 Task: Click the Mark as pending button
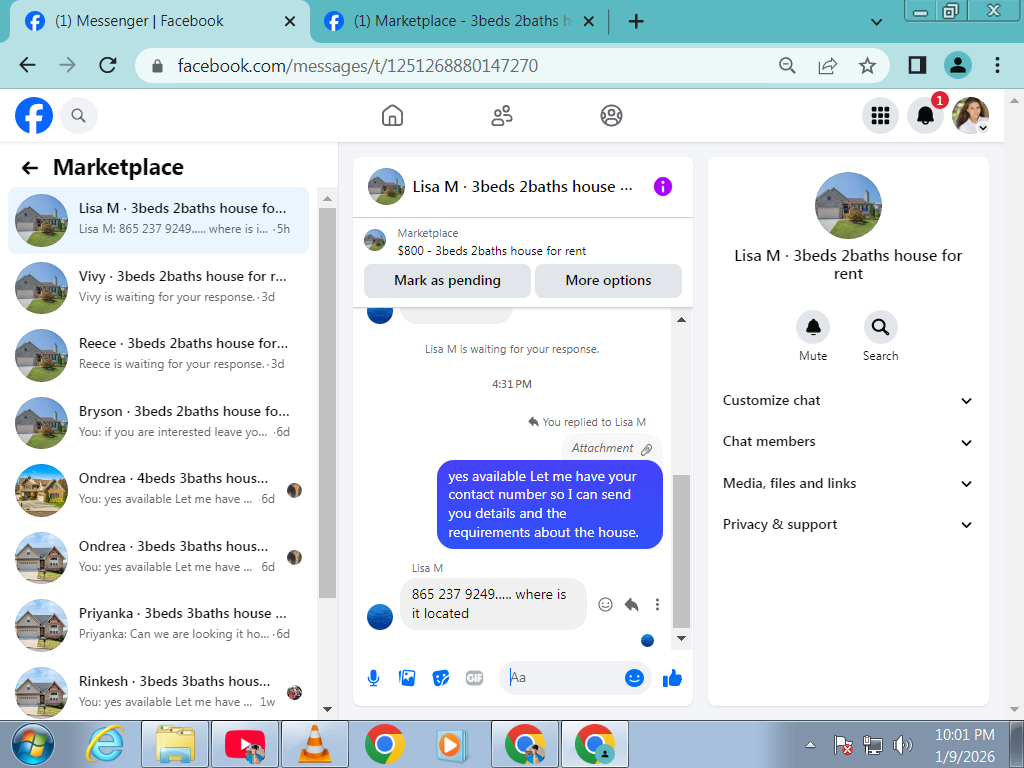(447, 281)
